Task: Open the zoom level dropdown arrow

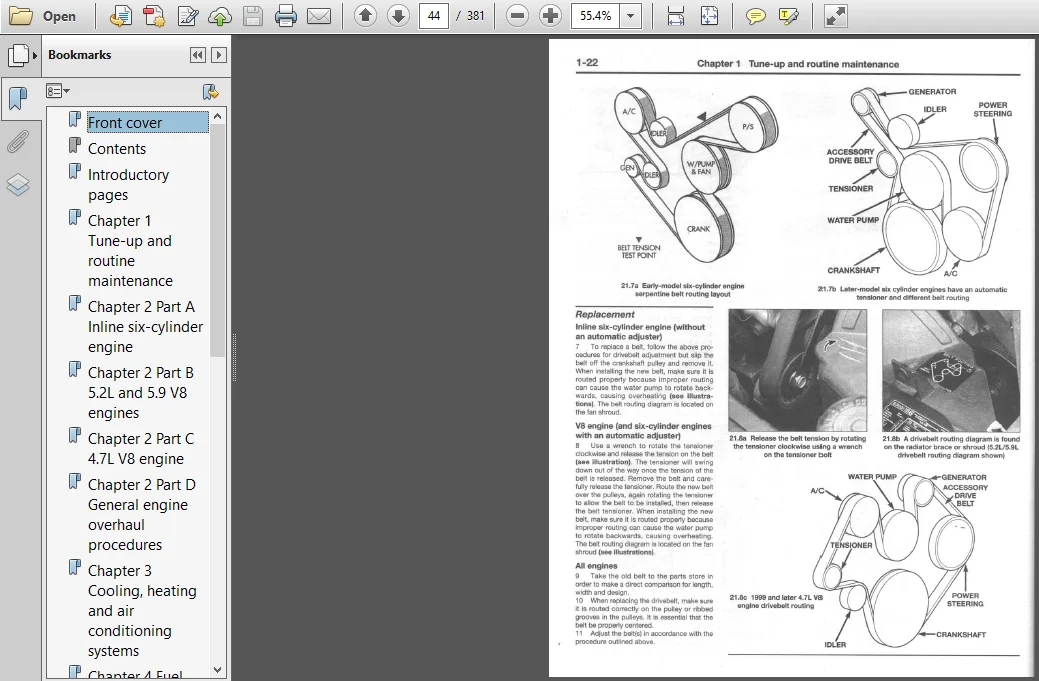Action: click(x=631, y=16)
